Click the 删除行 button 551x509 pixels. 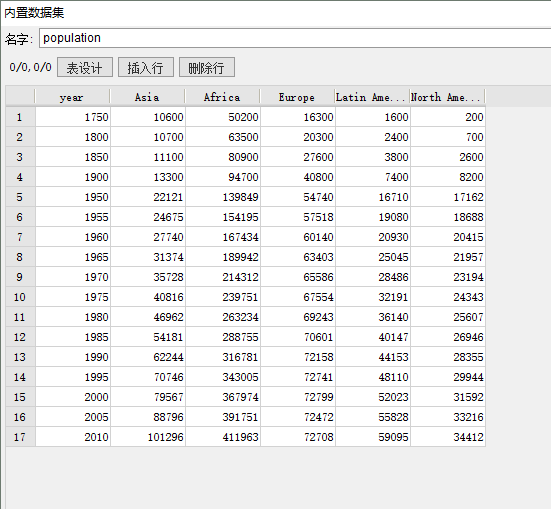(x=207, y=67)
